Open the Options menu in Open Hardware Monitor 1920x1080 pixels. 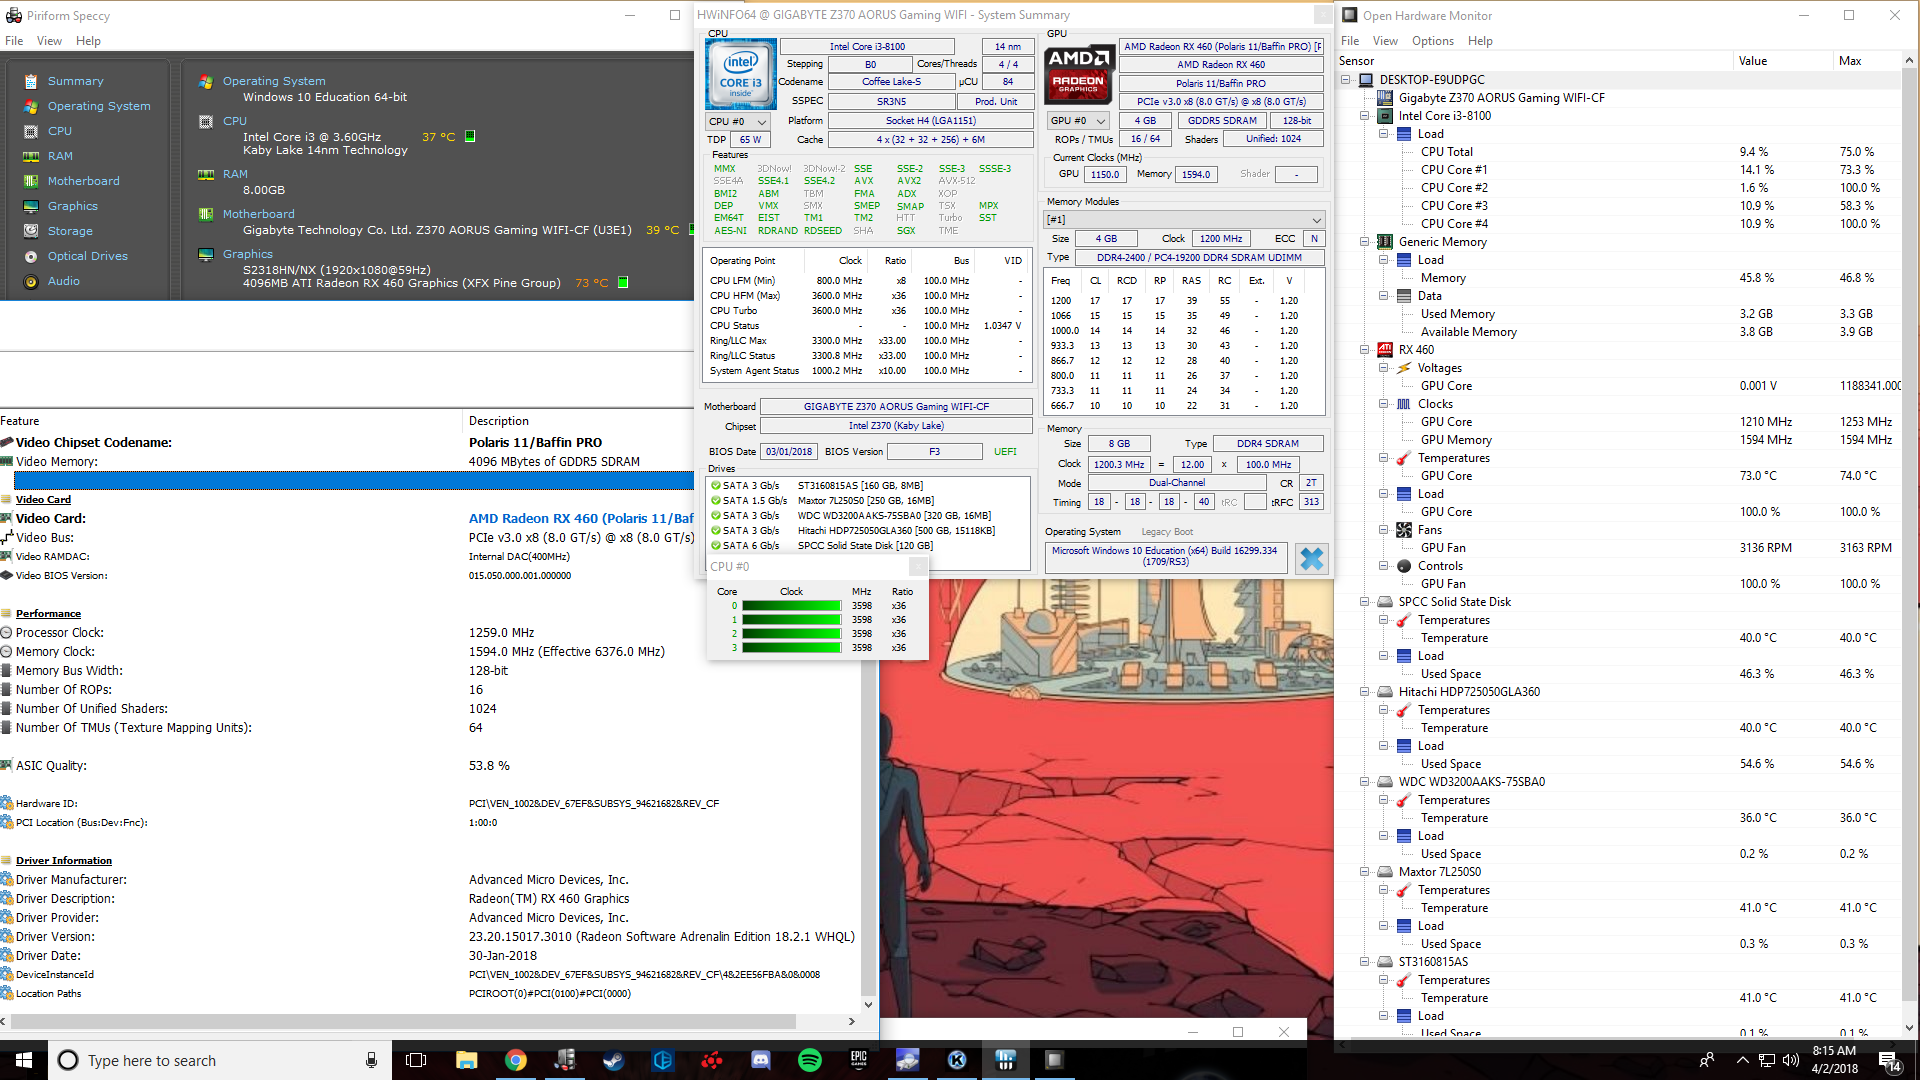tap(1432, 41)
